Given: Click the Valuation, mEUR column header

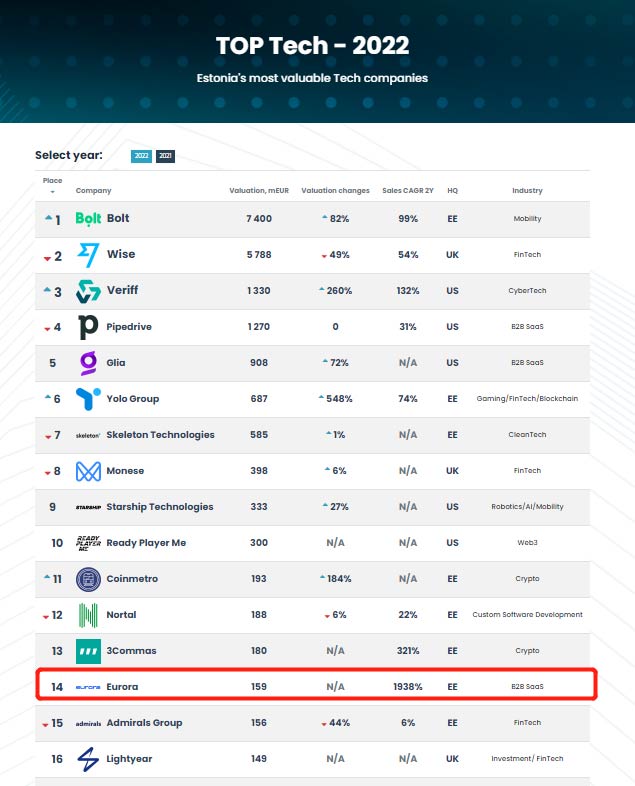Looking at the screenshot, I should click(x=259, y=191).
